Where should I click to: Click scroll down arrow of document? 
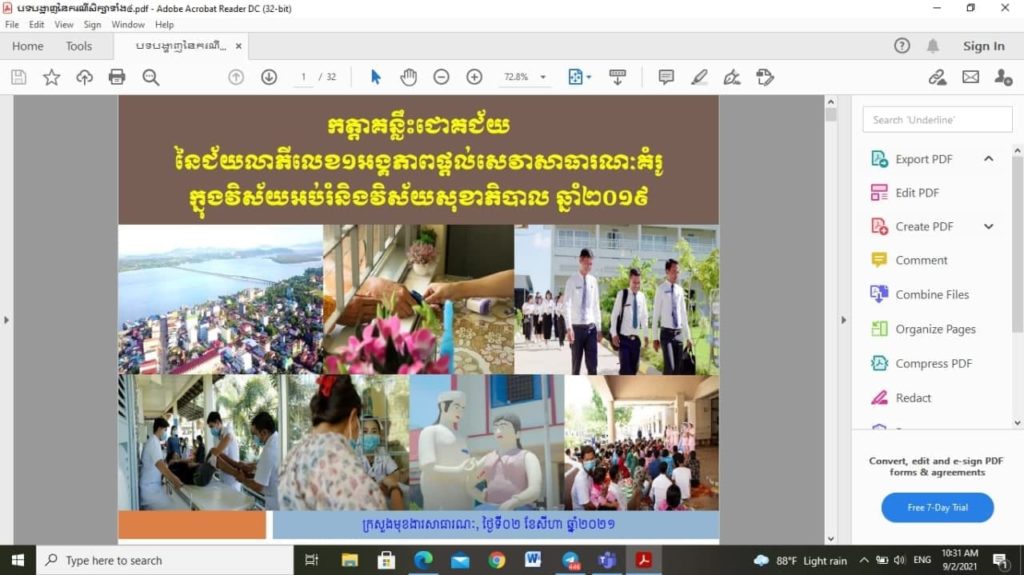coord(831,539)
